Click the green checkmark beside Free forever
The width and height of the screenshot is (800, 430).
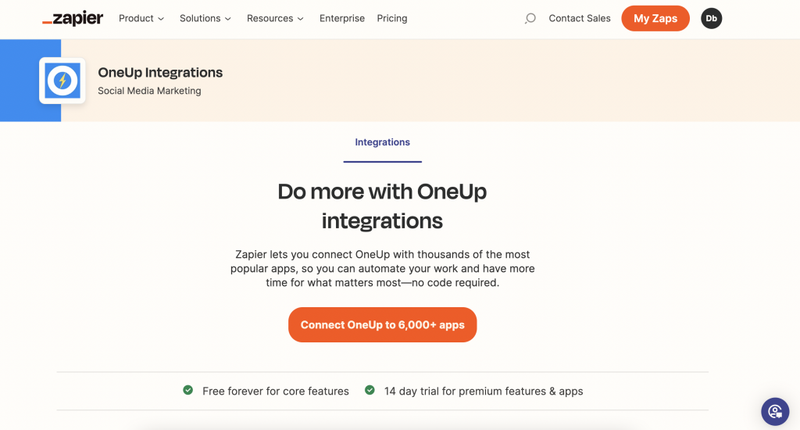tap(188, 390)
